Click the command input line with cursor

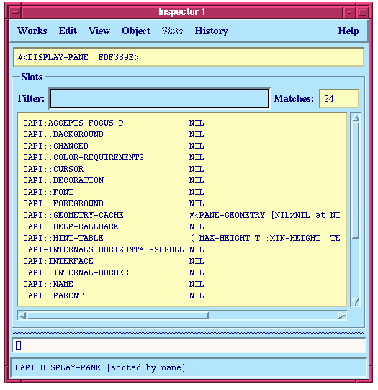point(189,346)
